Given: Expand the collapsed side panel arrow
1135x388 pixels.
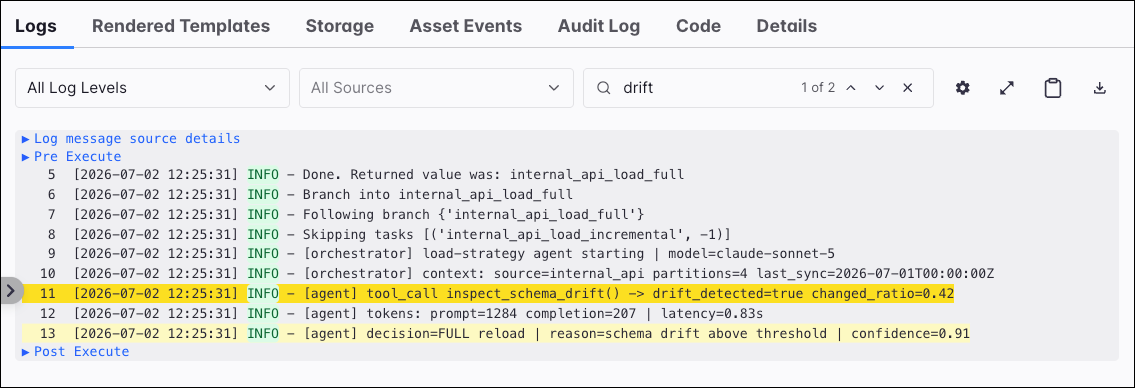Looking at the screenshot, I should (x=11, y=290).
